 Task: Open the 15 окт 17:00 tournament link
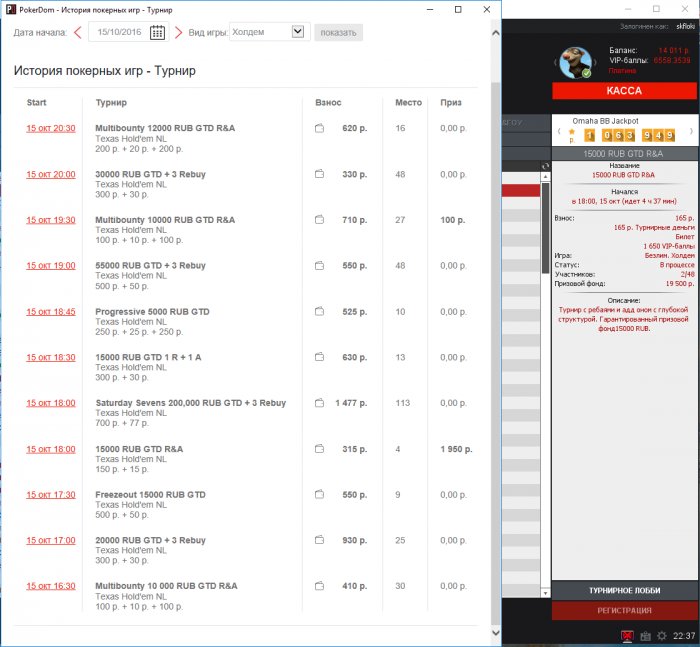point(50,540)
